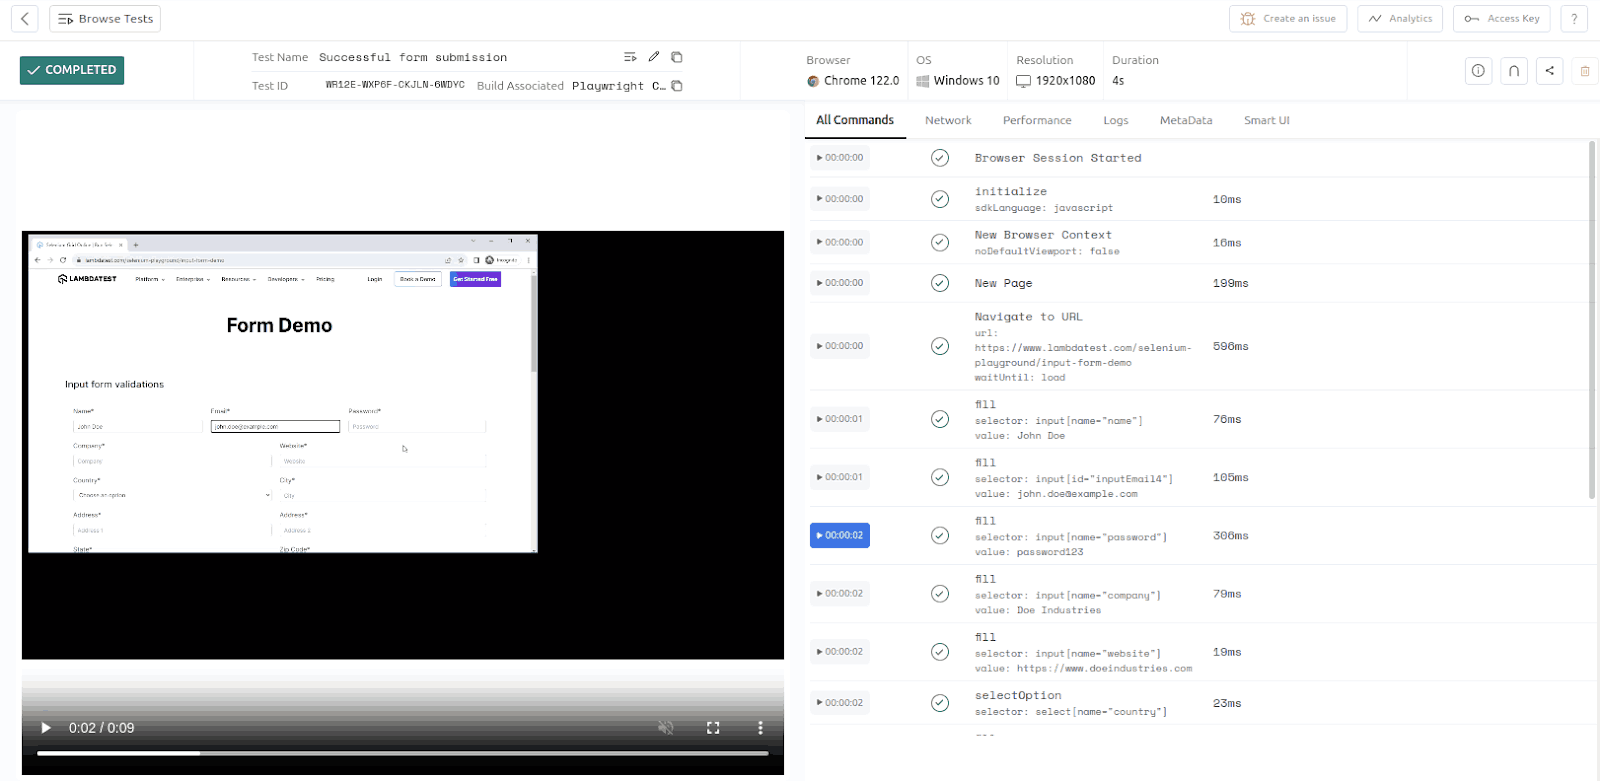Play the test video

(45, 728)
